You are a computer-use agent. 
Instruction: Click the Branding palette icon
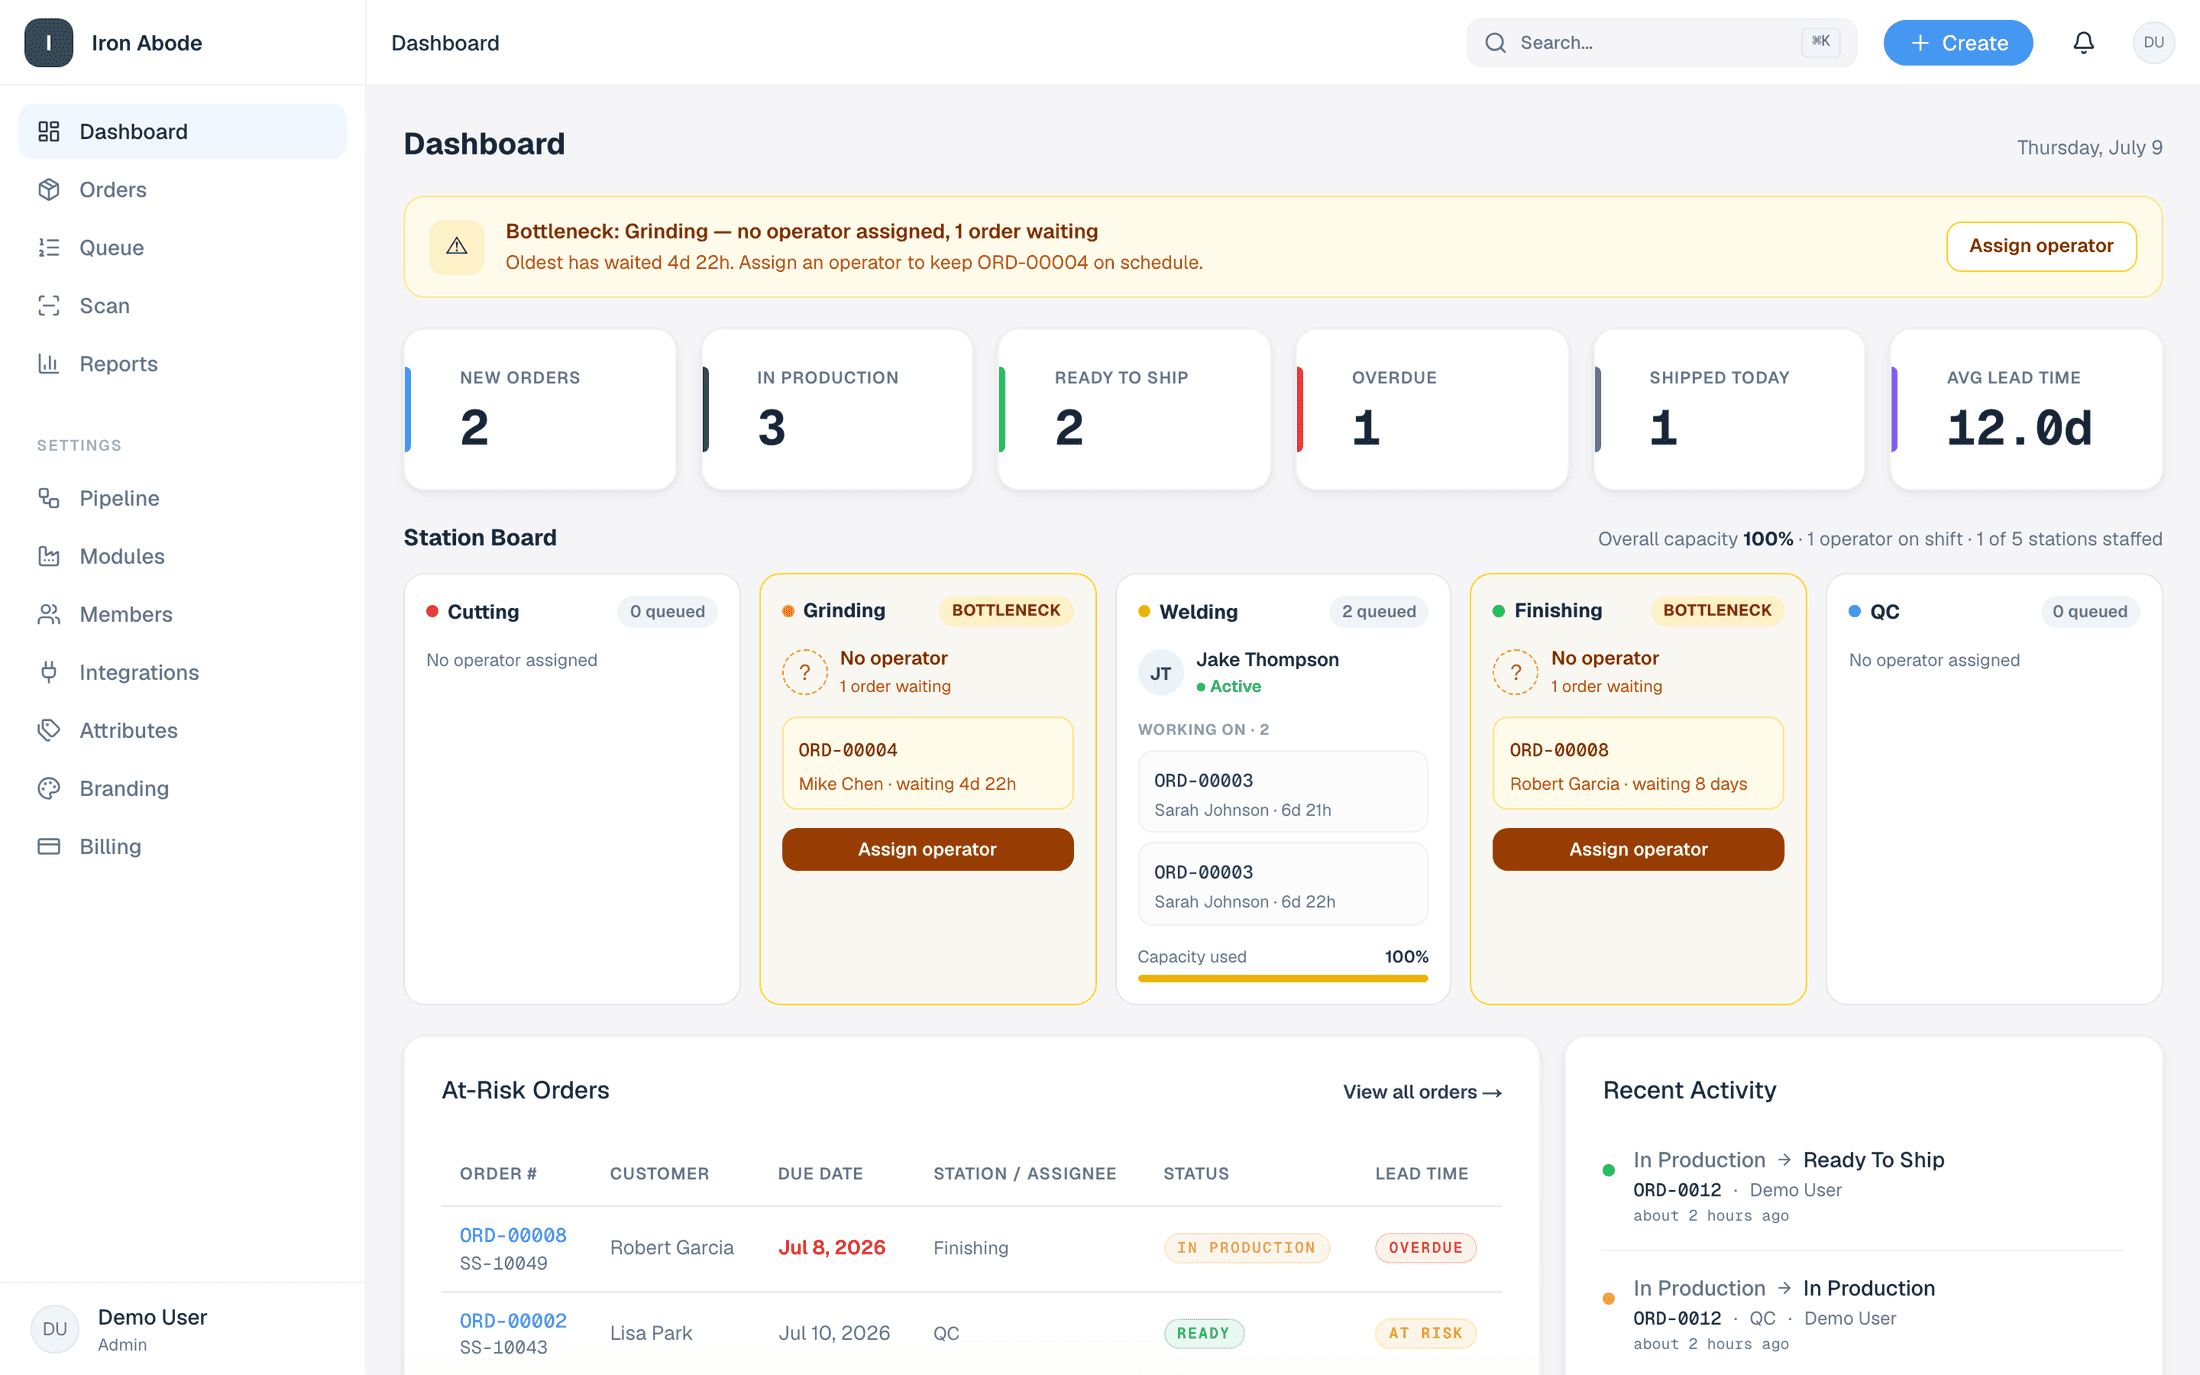tap(49, 787)
